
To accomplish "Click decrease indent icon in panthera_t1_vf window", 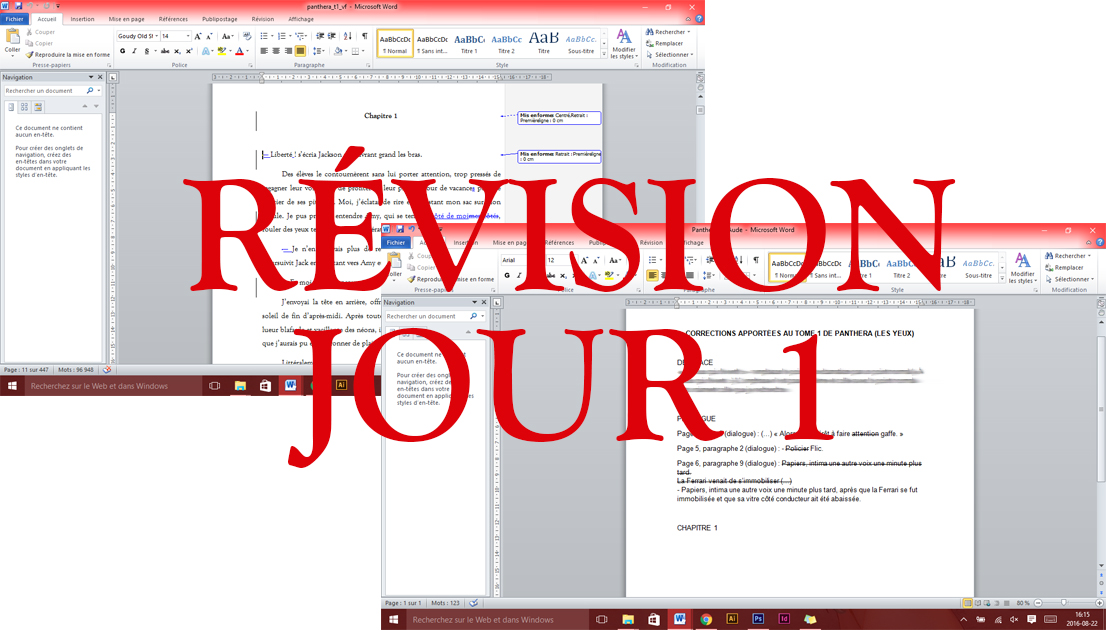I will point(320,36).
